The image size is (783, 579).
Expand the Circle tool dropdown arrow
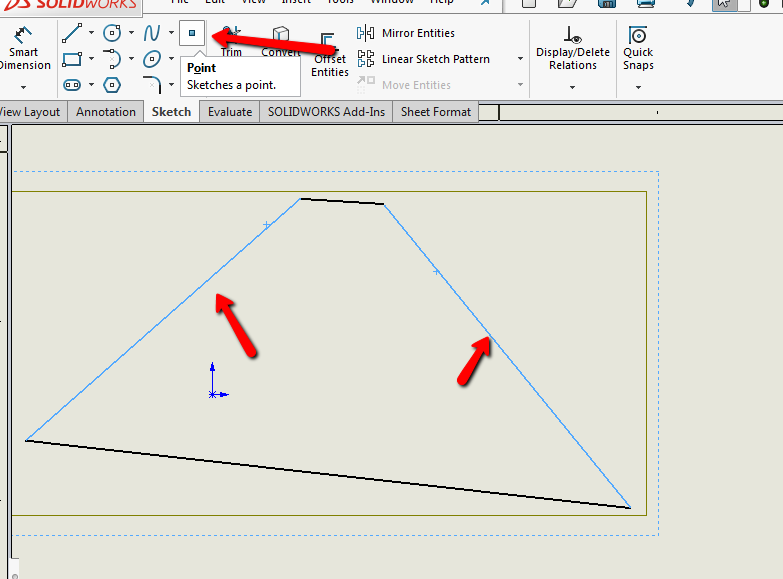(131, 33)
